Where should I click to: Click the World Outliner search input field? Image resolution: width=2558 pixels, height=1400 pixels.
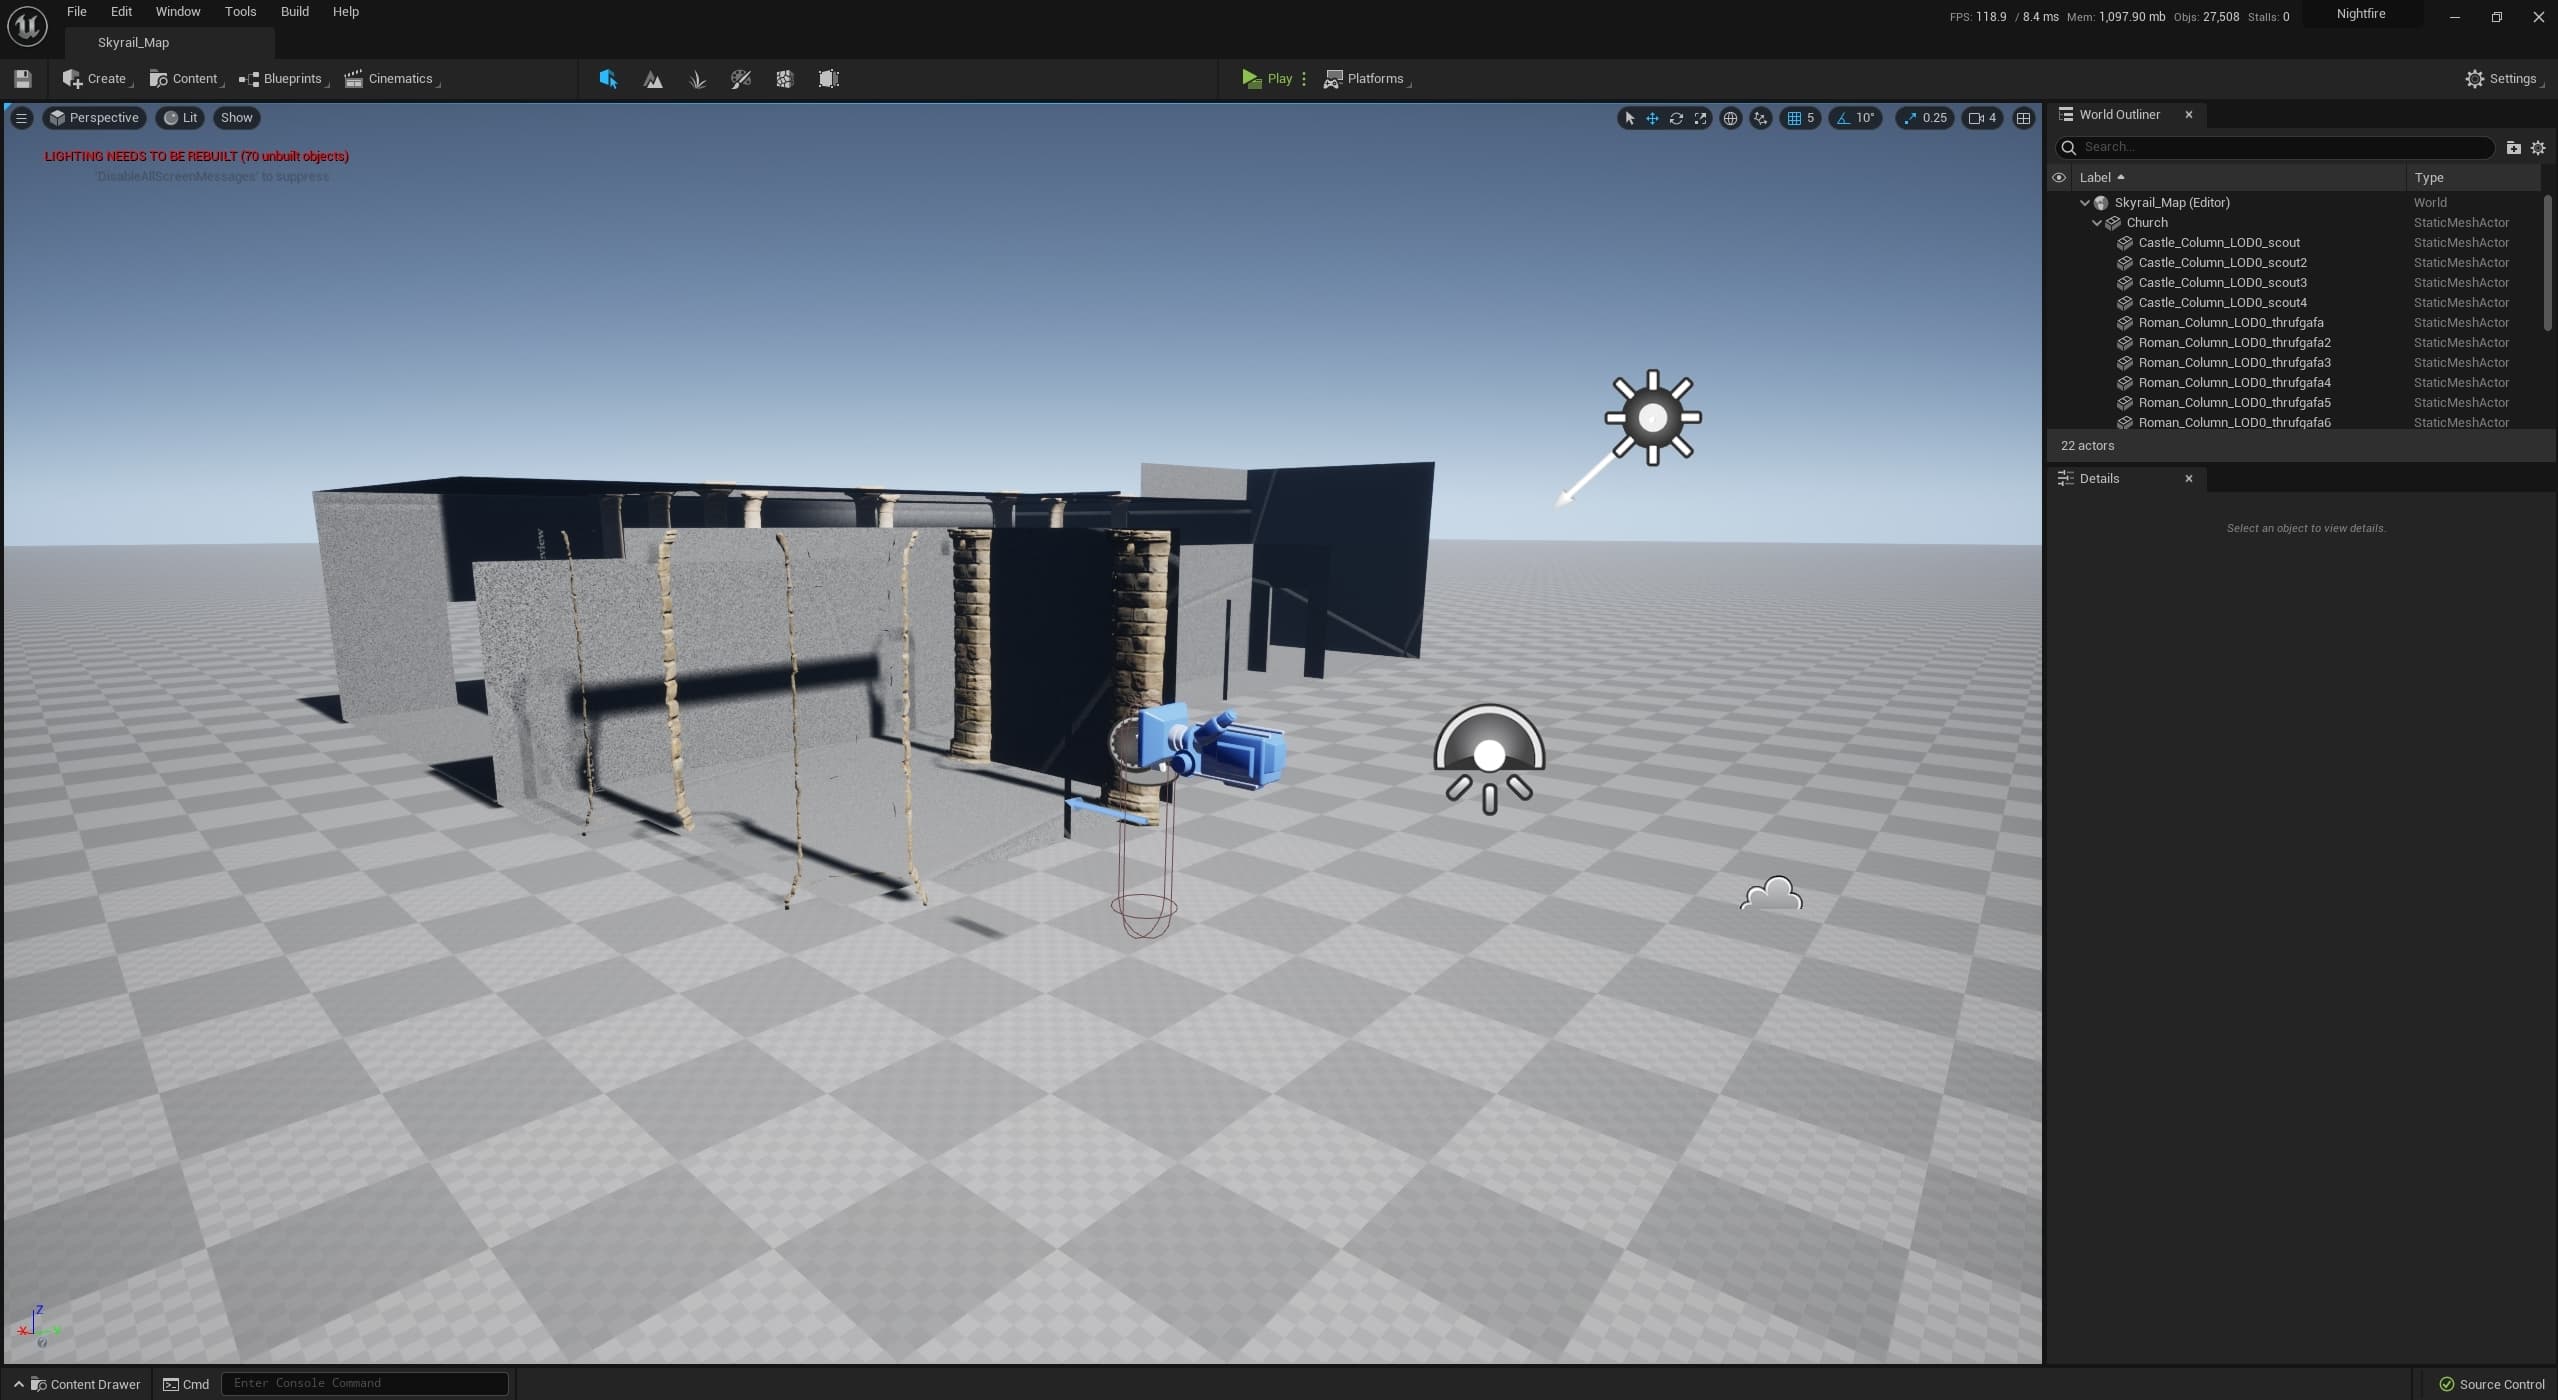[2275, 147]
